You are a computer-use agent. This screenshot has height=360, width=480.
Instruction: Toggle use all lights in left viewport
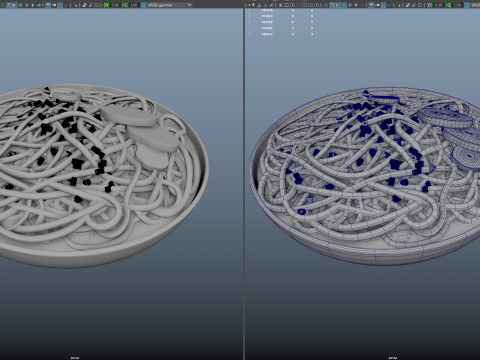(33, 5)
